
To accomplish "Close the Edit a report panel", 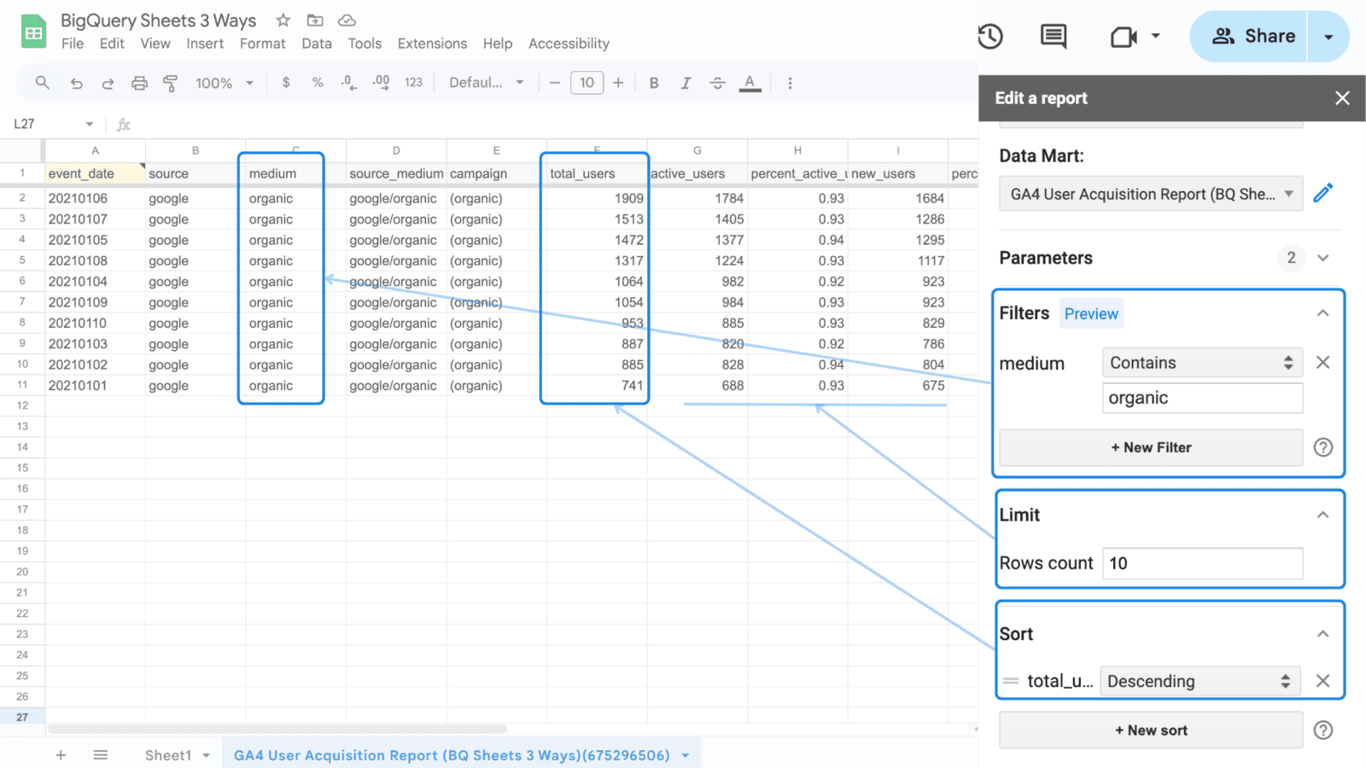I will (x=1342, y=98).
